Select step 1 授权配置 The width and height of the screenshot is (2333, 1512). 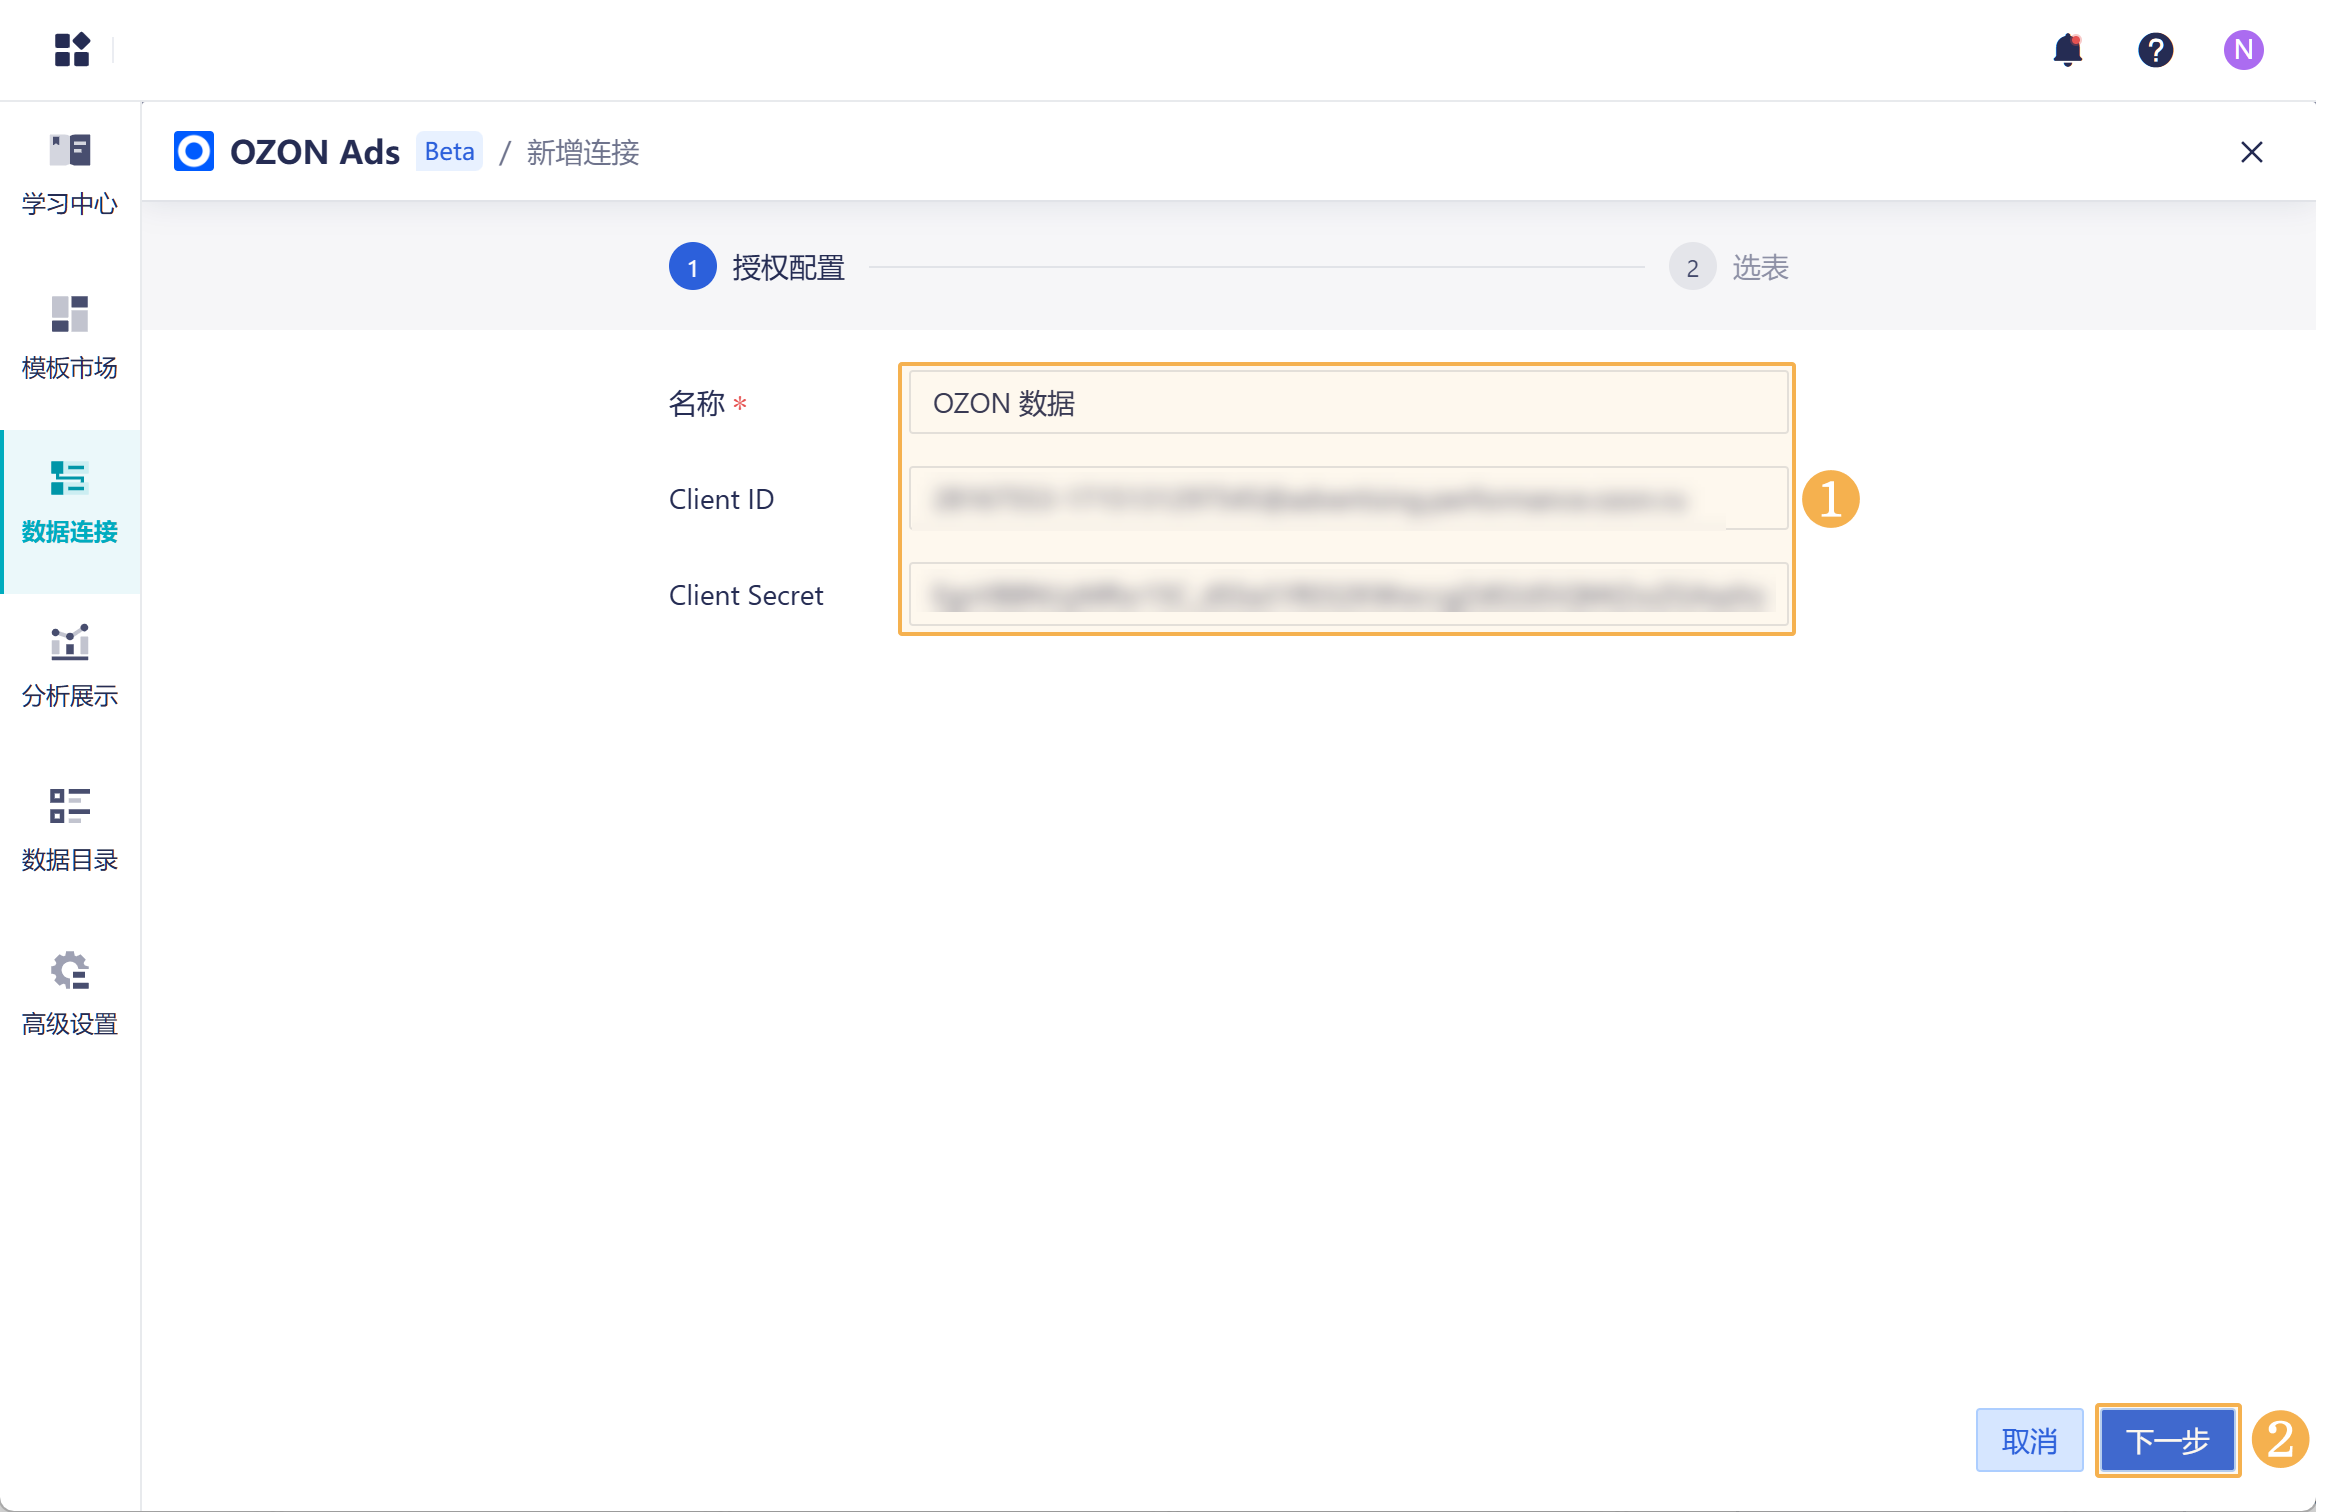point(757,267)
